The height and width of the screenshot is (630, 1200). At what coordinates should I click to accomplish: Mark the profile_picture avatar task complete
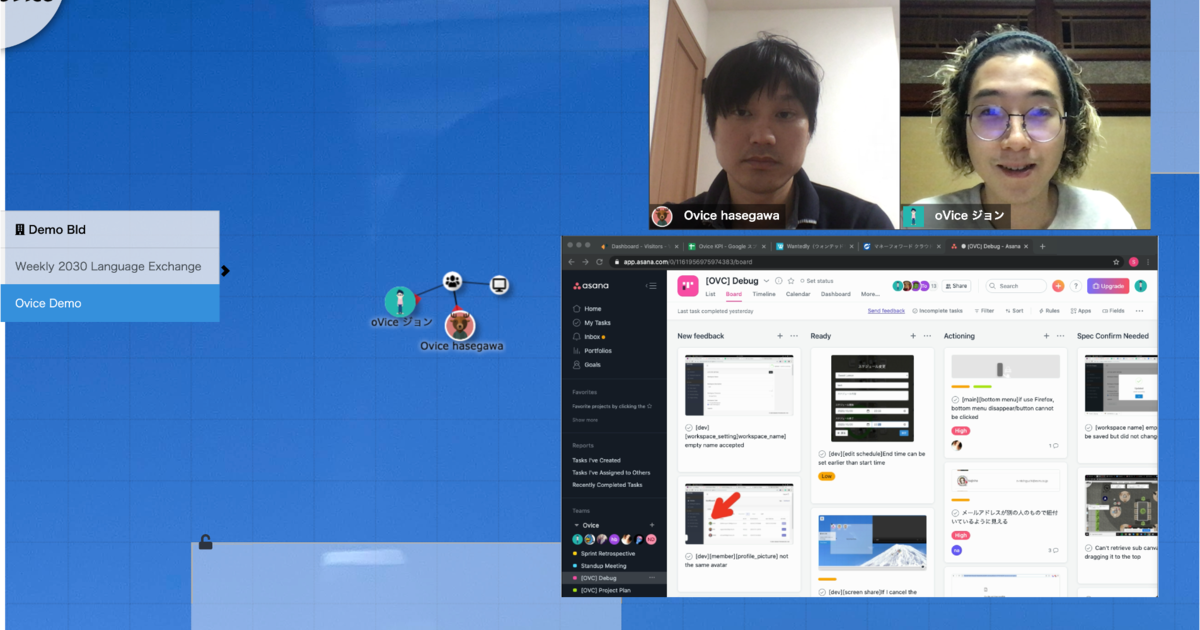[689, 556]
